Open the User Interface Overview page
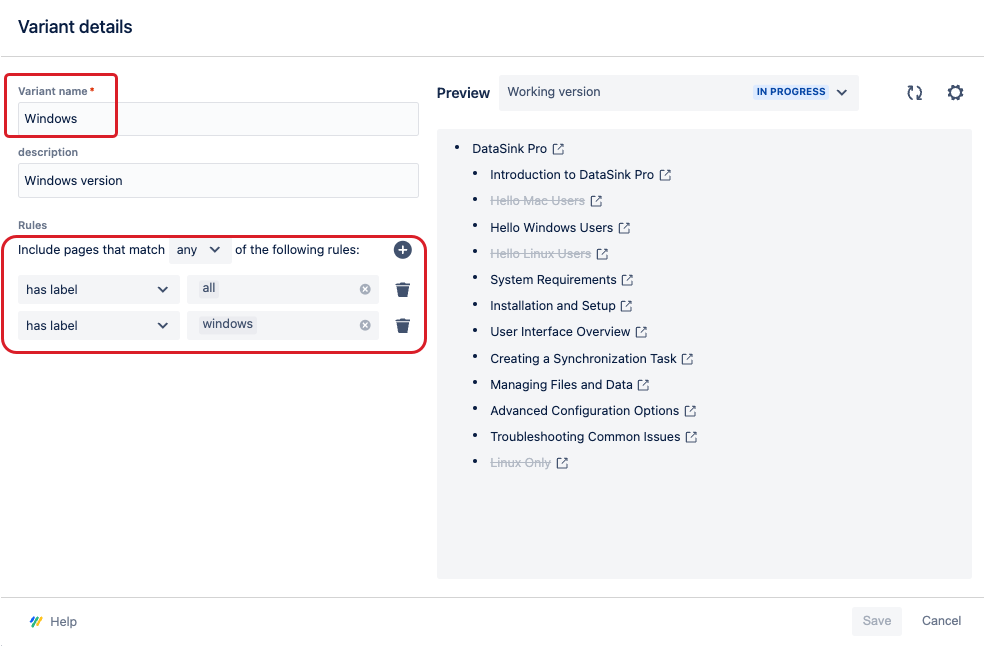 point(560,332)
